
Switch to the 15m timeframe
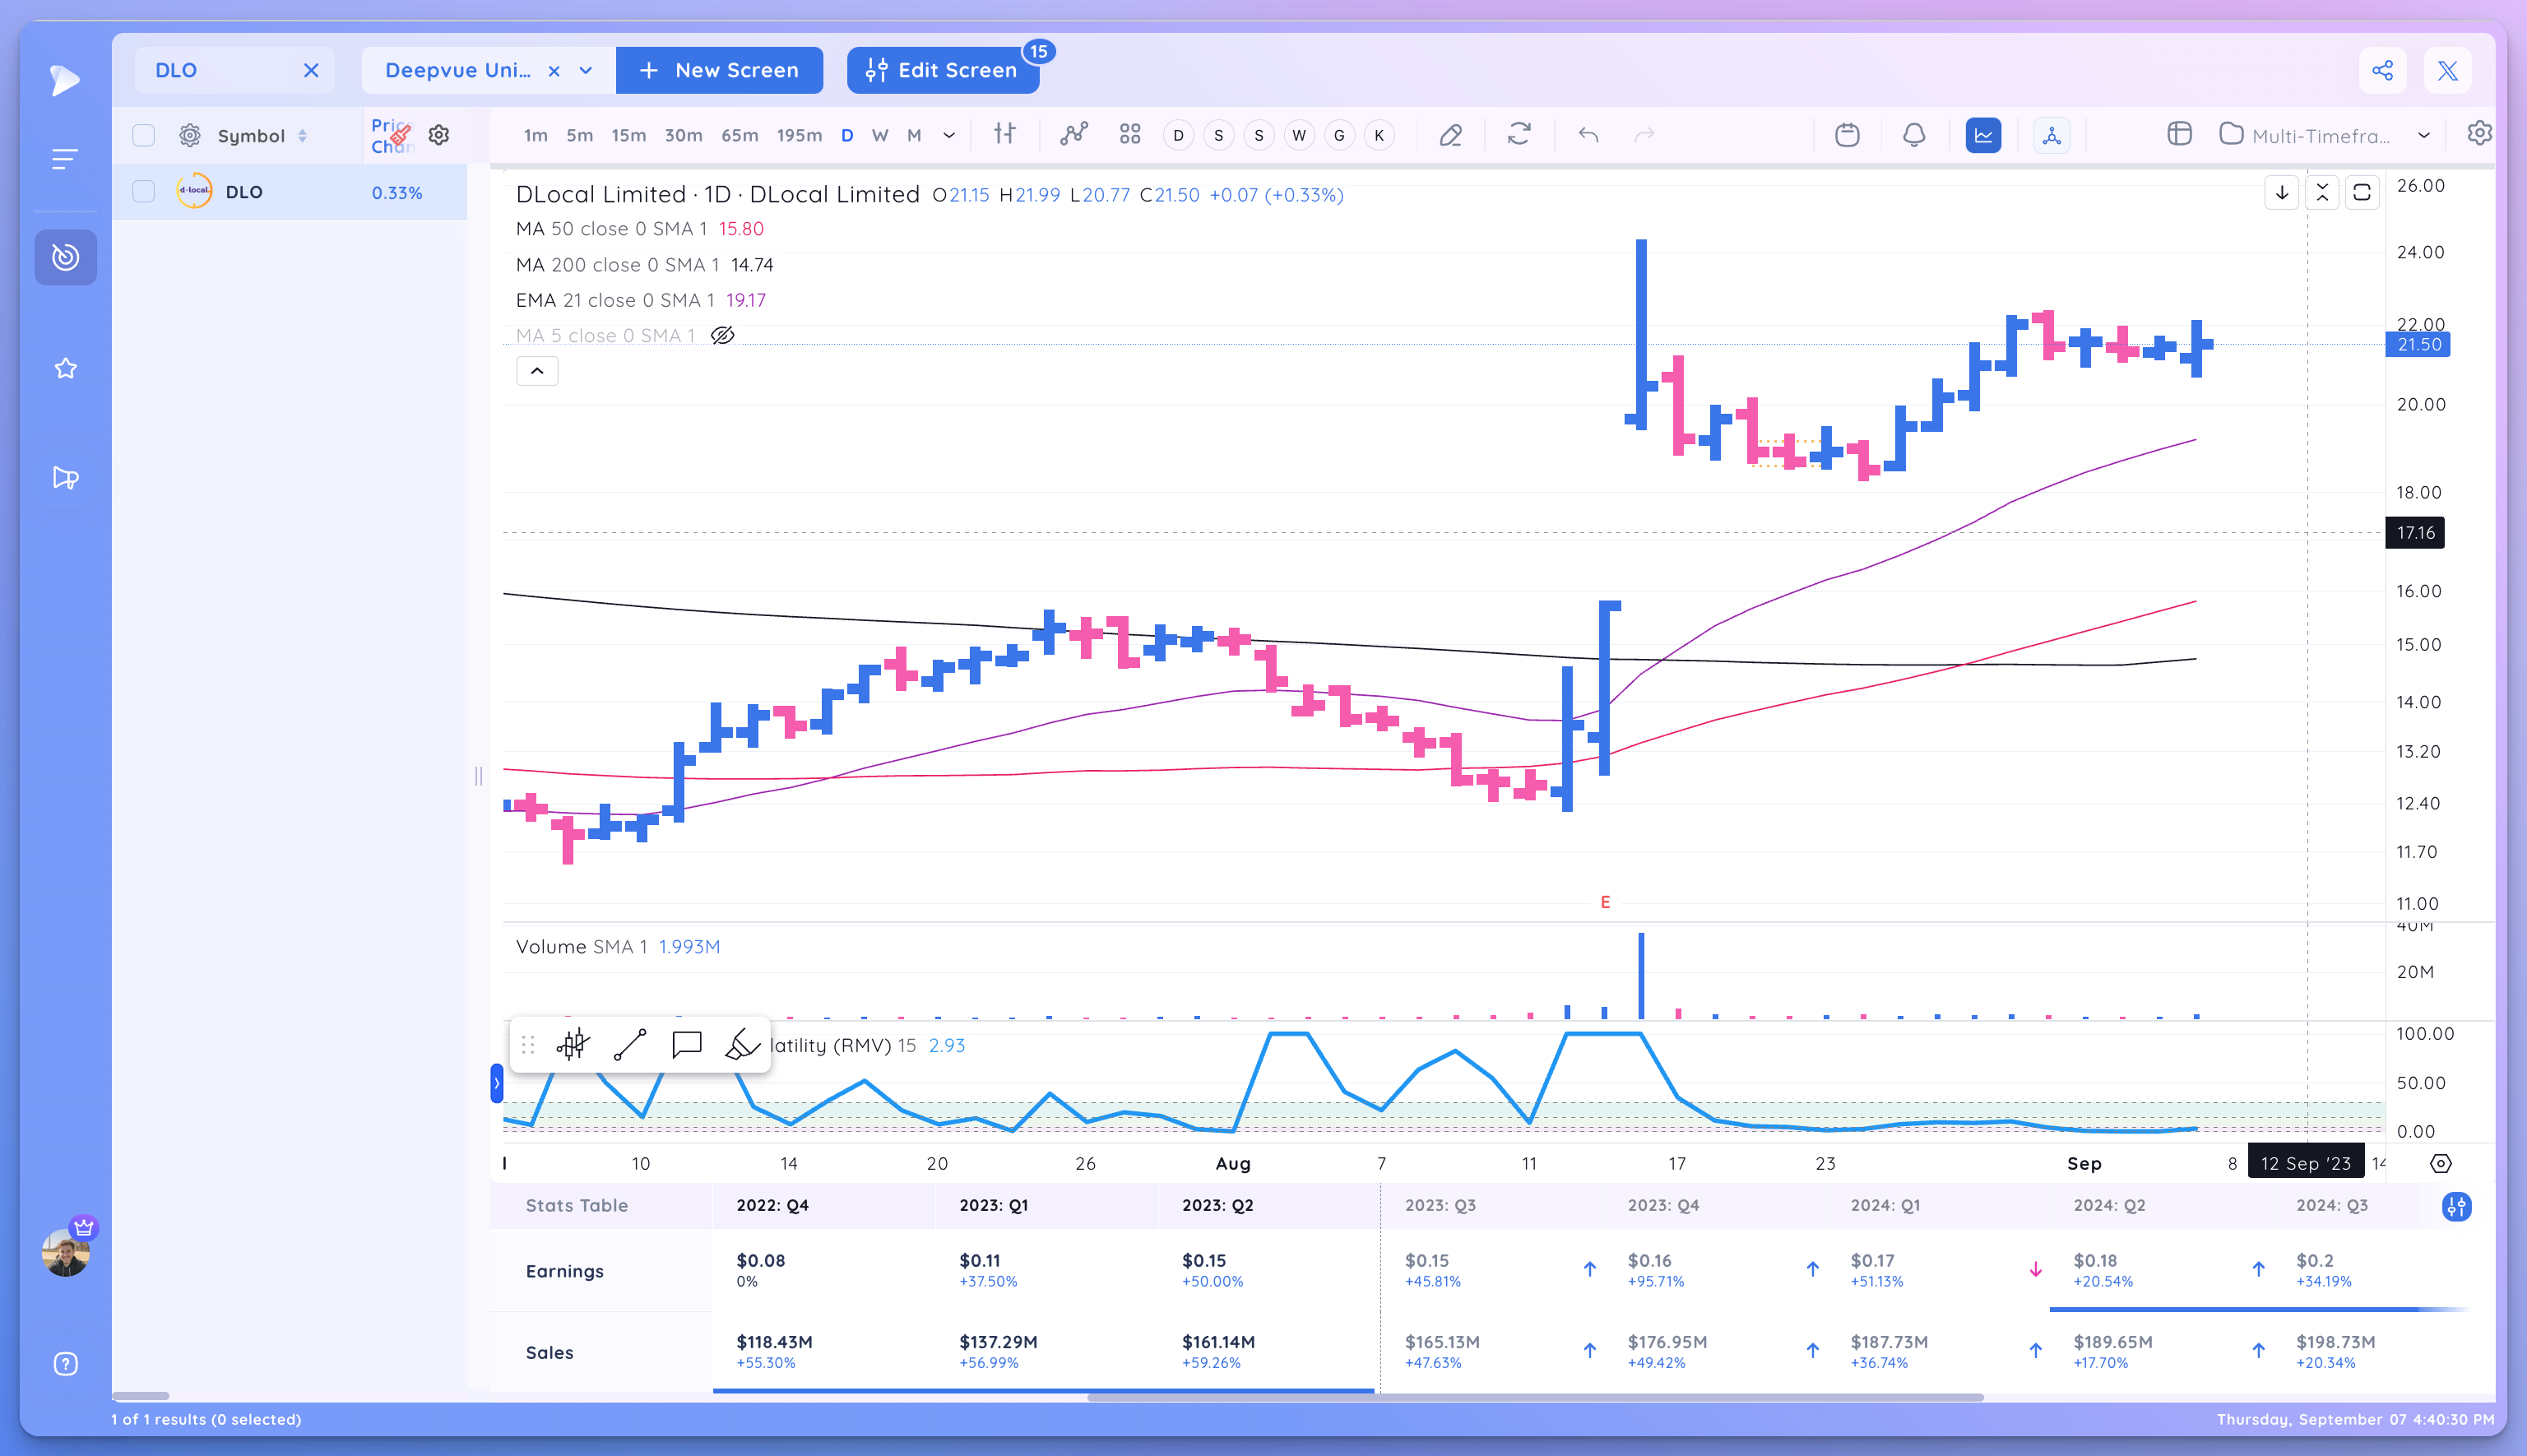(629, 135)
